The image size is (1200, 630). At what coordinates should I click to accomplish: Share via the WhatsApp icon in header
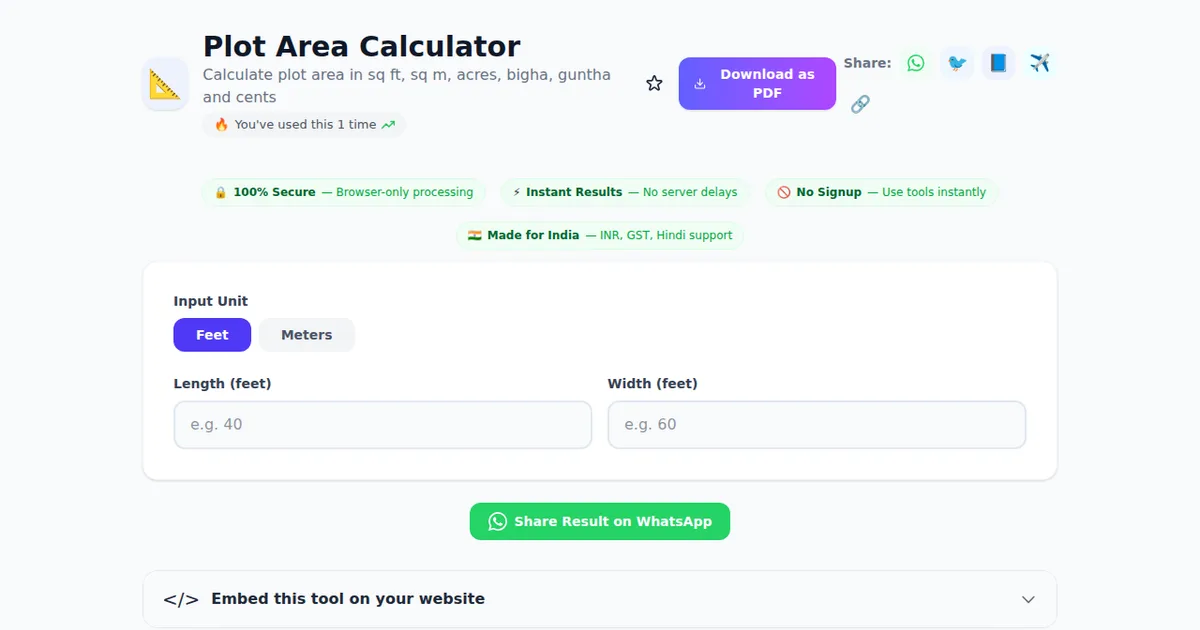click(x=916, y=63)
